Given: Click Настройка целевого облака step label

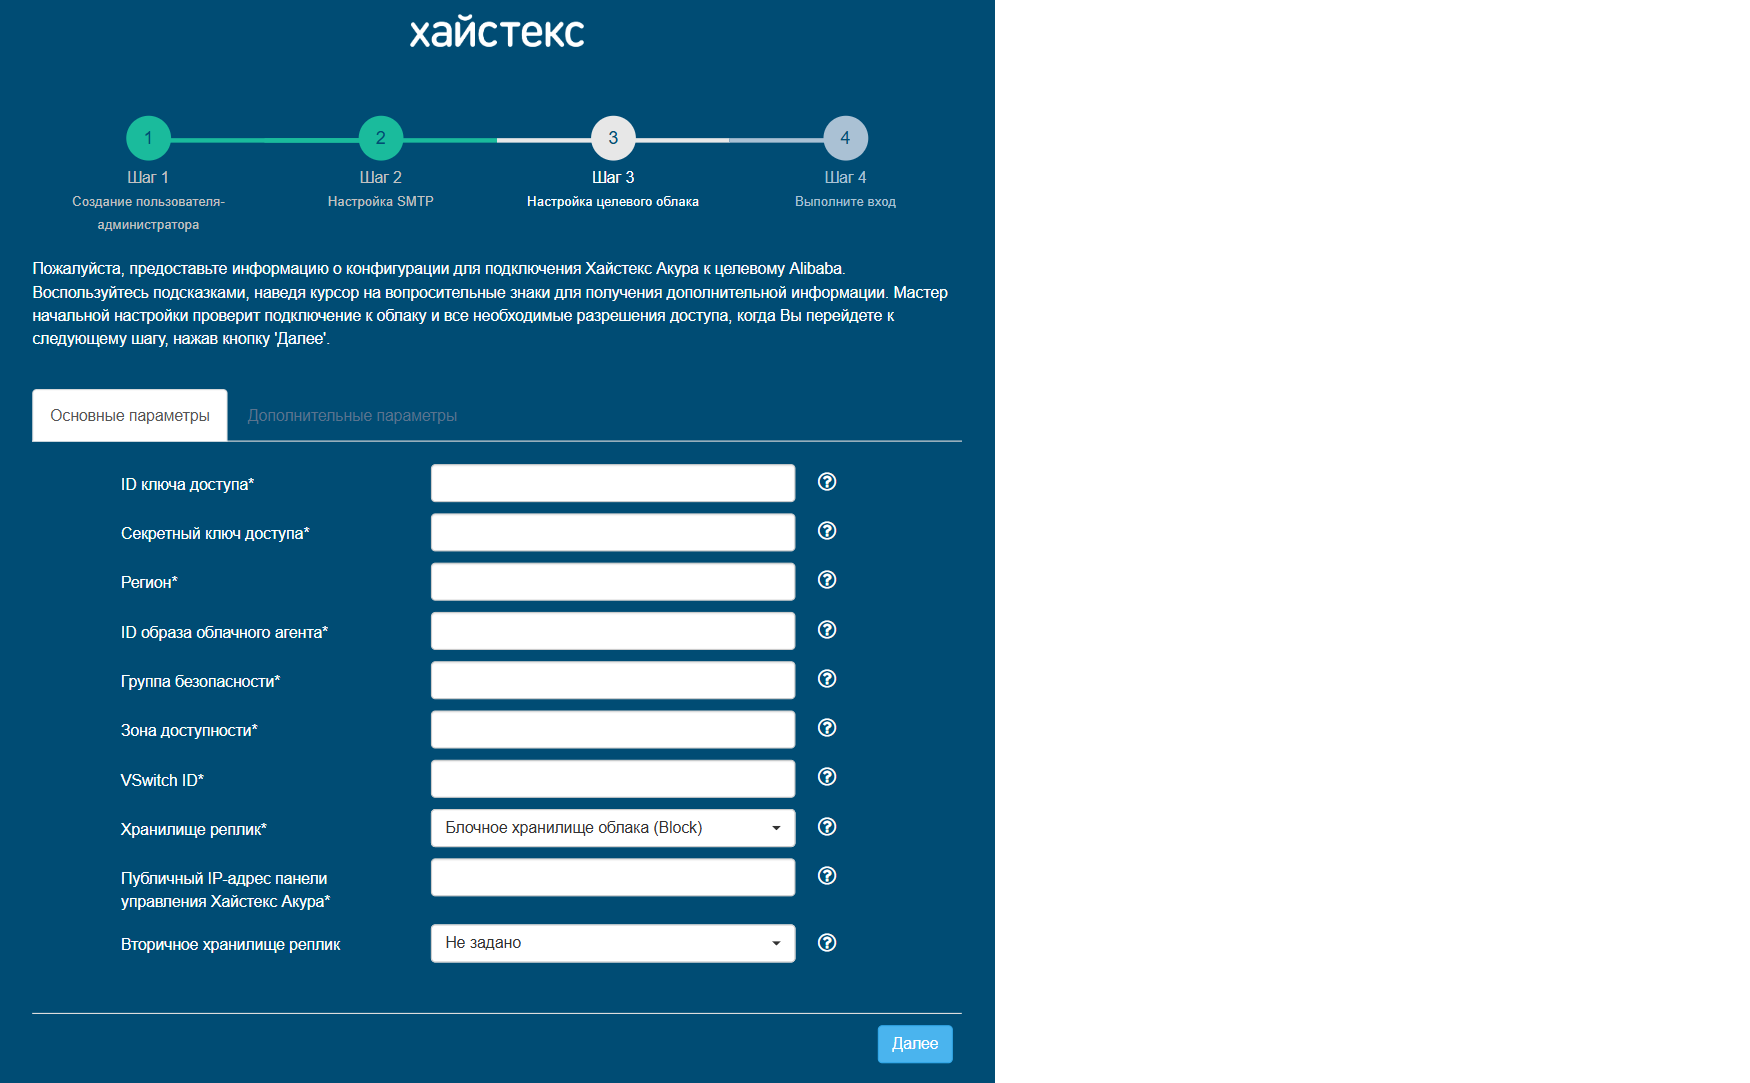Looking at the screenshot, I should [x=613, y=202].
